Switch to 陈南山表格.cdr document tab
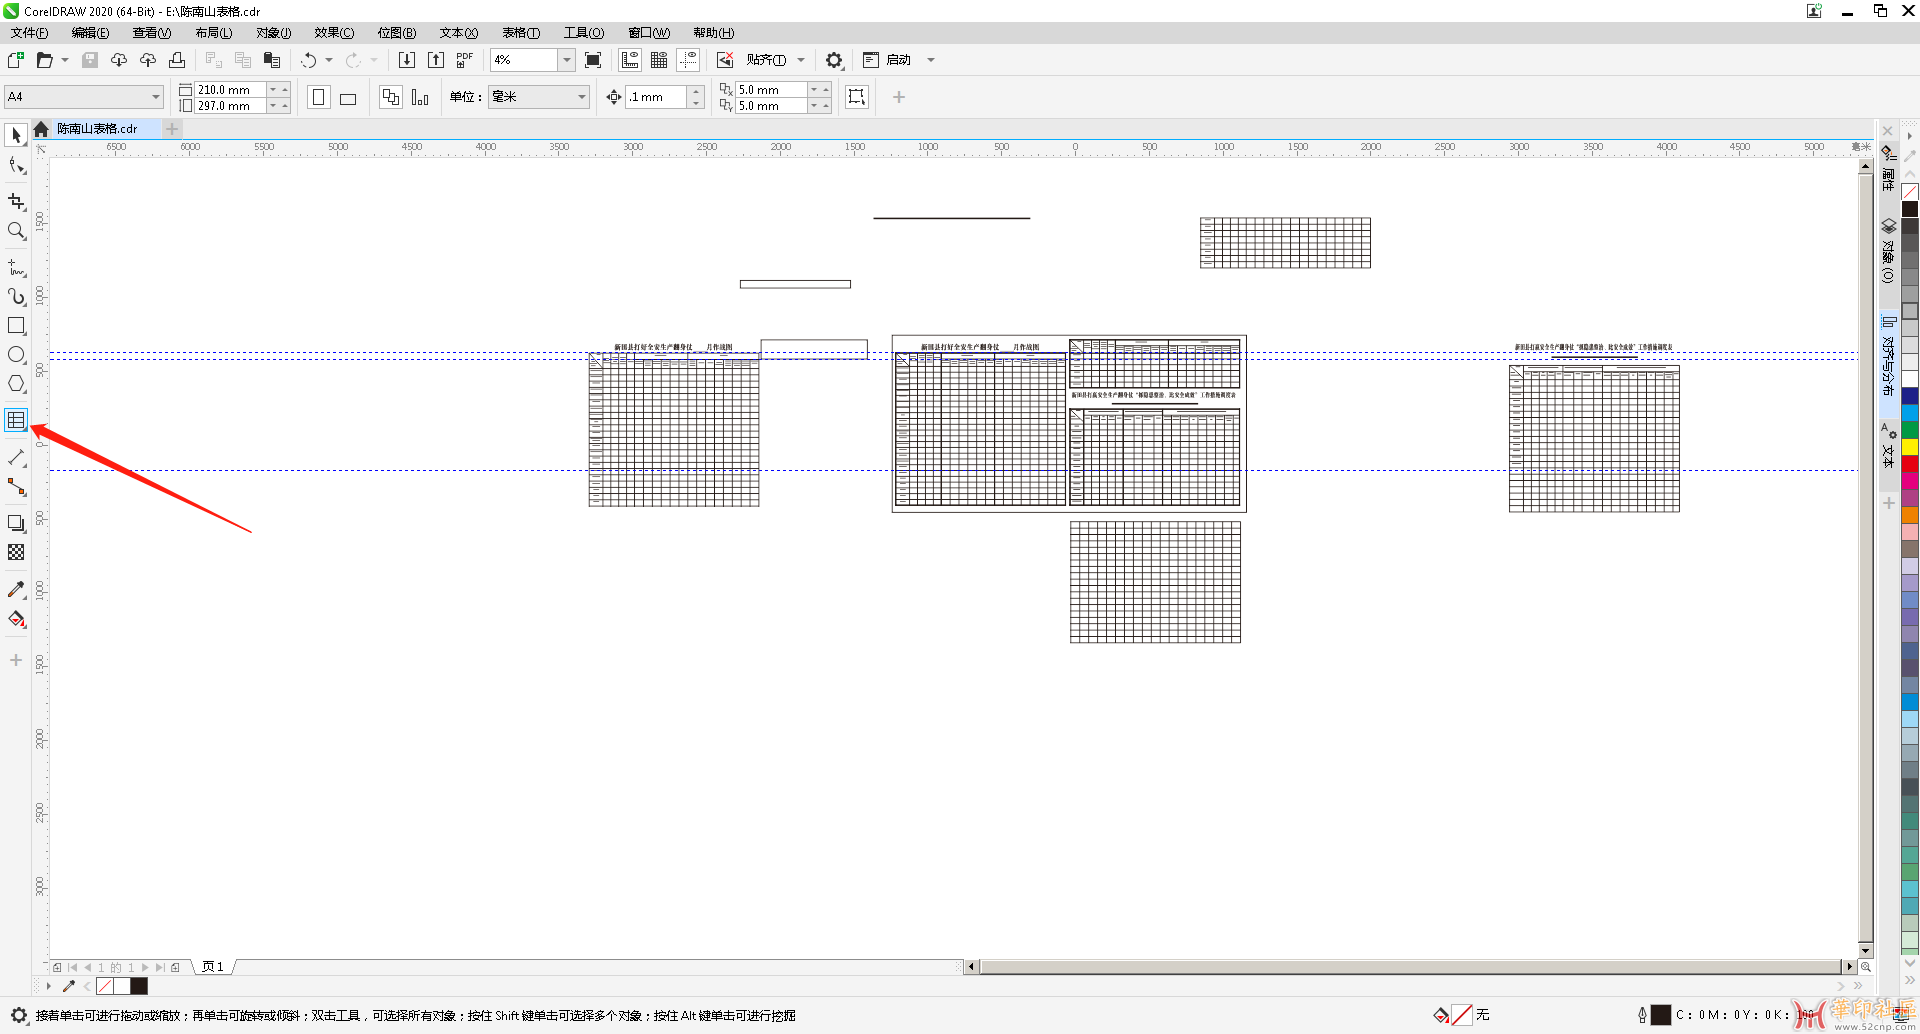Image resolution: width=1920 pixels, height=1034 pixels. (97, 129)
